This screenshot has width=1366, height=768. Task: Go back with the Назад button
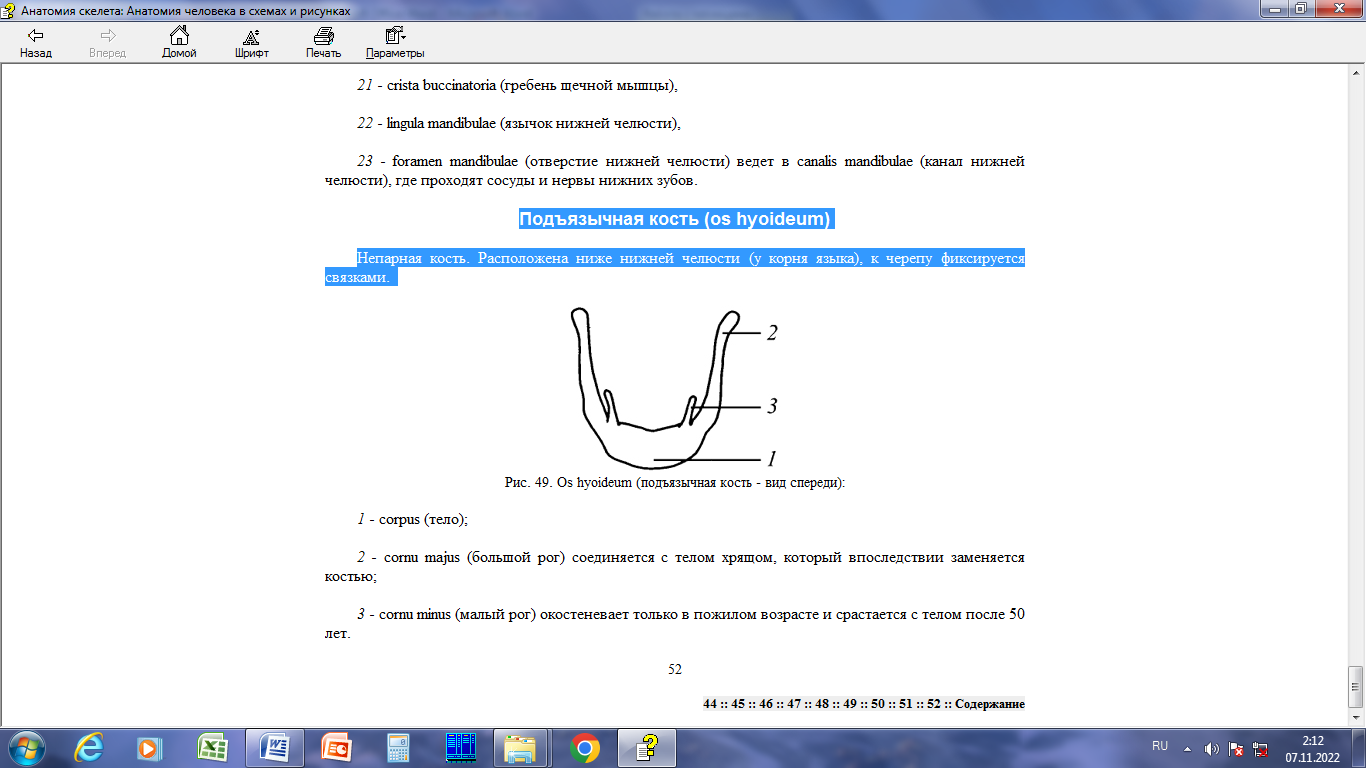pyautogui.click(x=35, y=43)
